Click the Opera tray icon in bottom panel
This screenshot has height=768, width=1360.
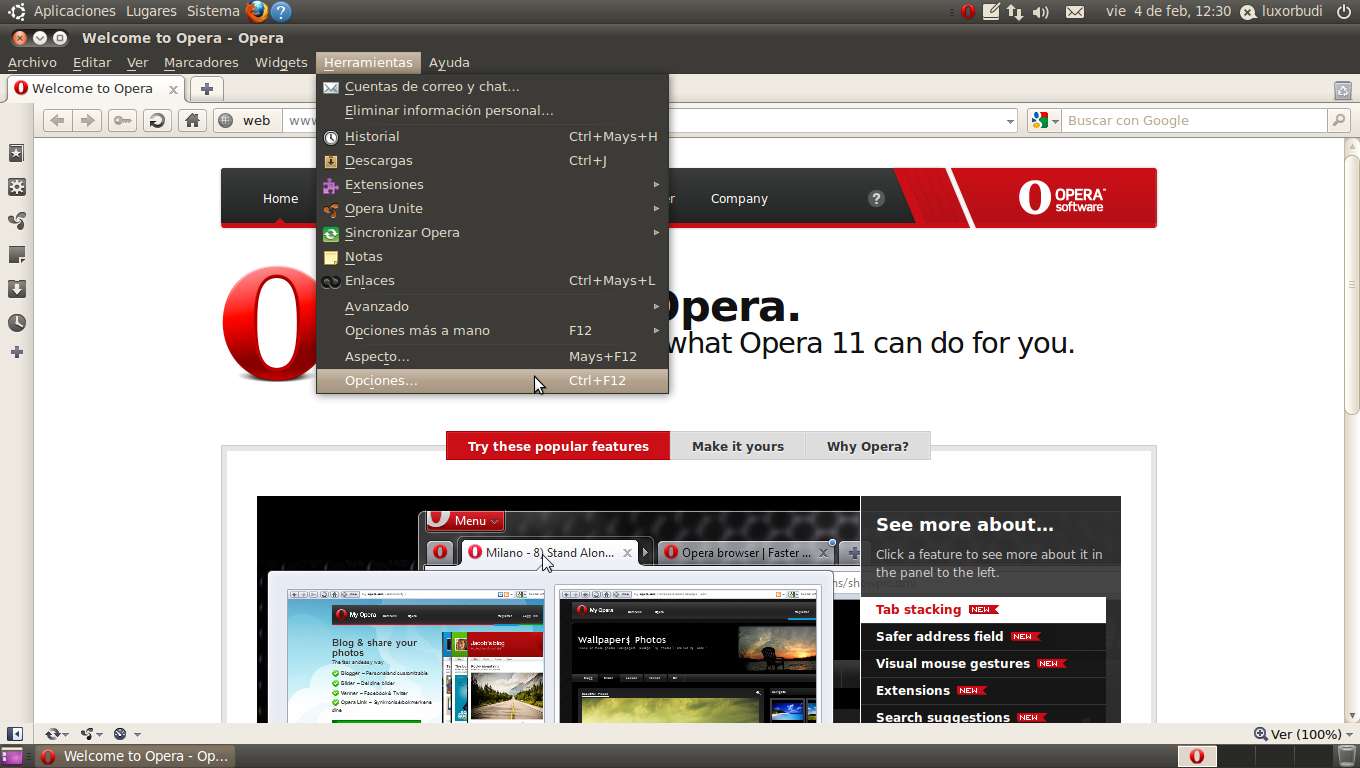pyautogui.click(x=1196, y=756)
